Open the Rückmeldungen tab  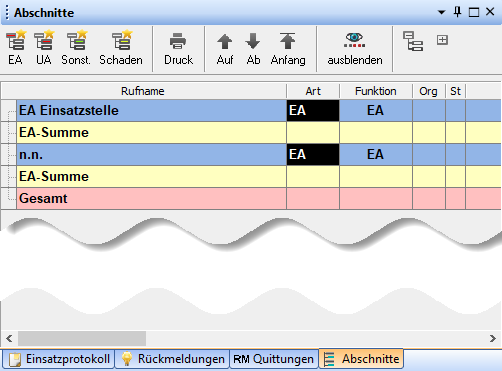pos(172,359)
